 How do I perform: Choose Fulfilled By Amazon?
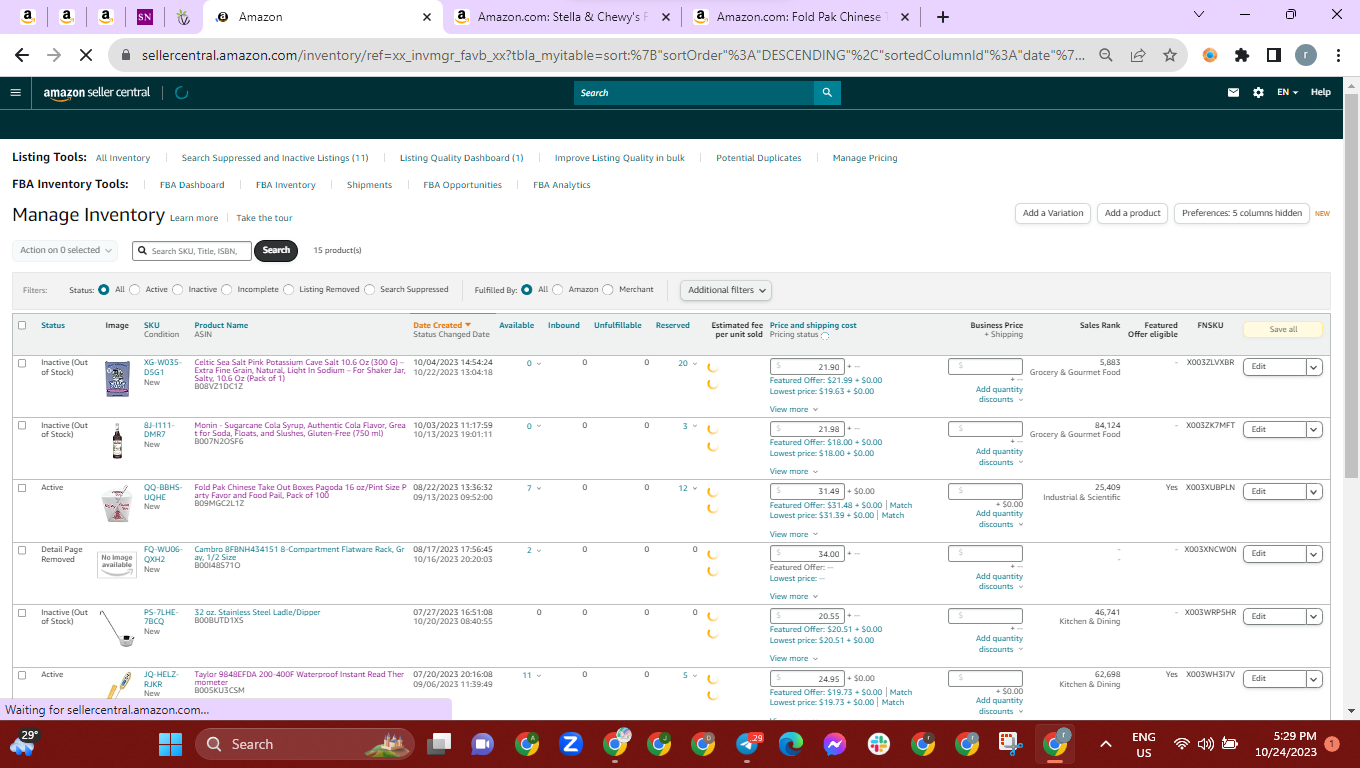(x=558, y=290)
